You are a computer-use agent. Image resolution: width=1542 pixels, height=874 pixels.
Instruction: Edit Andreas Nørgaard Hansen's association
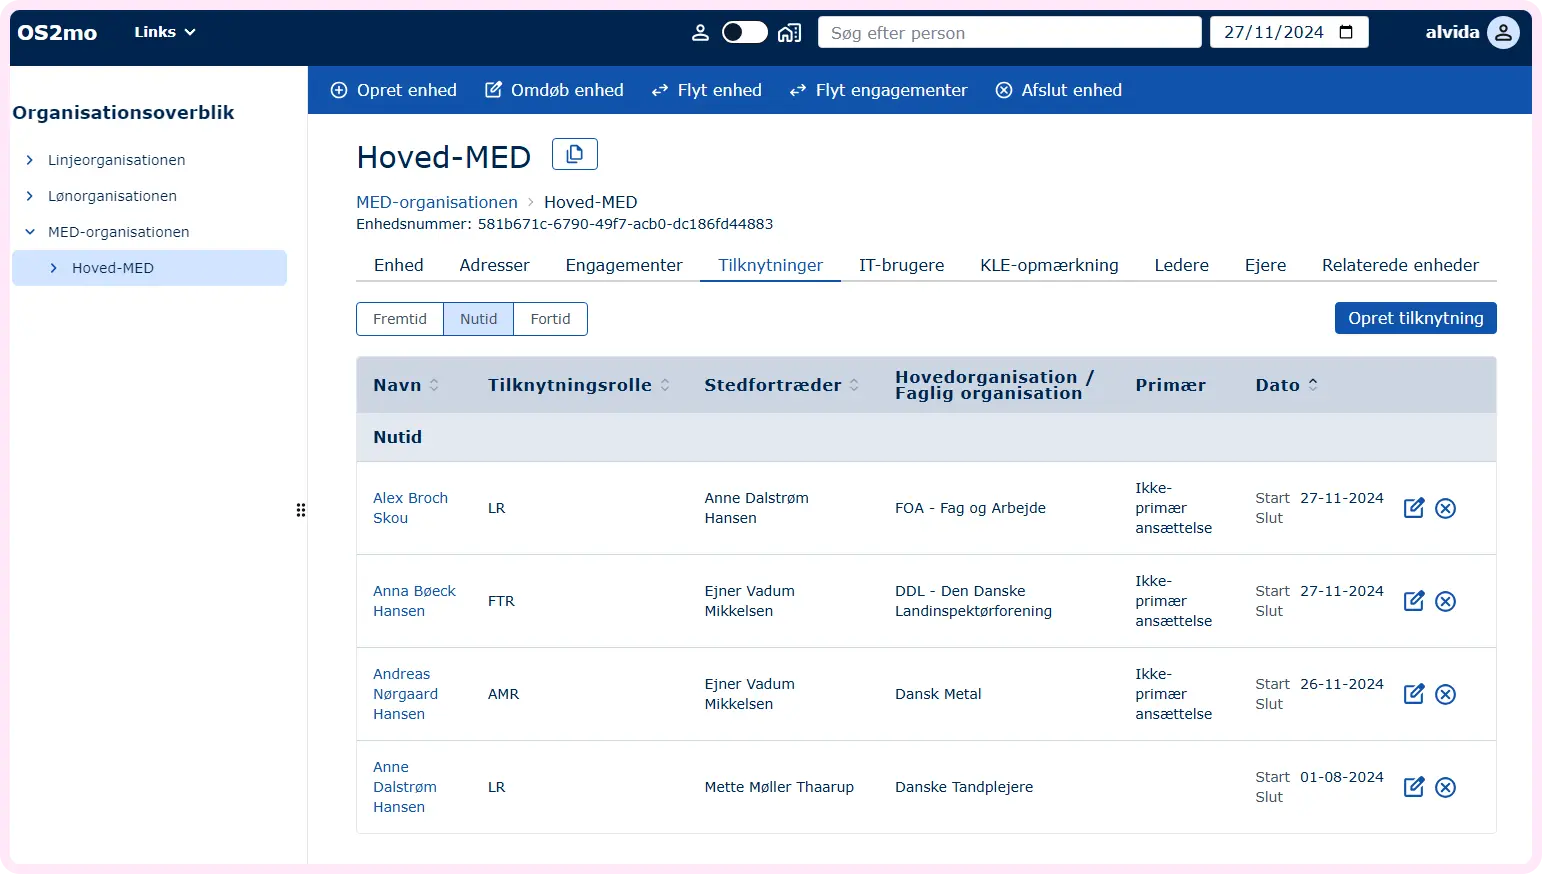coord(1414,694)
